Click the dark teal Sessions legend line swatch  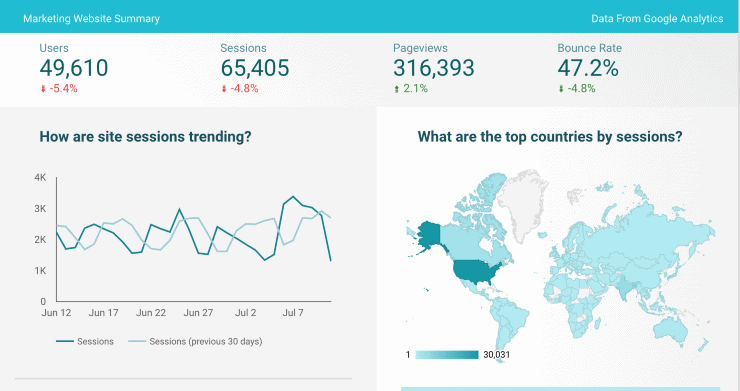tap(65, 341)
